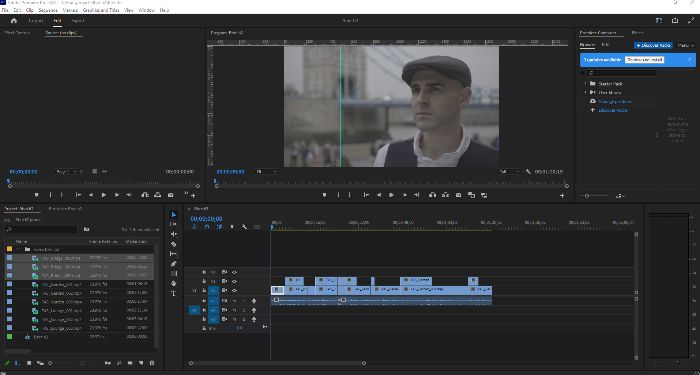The height and width of the screenshot is (375, 700).
Task: Toggle the V1 track eye visibility
Action: pos(234,291)
